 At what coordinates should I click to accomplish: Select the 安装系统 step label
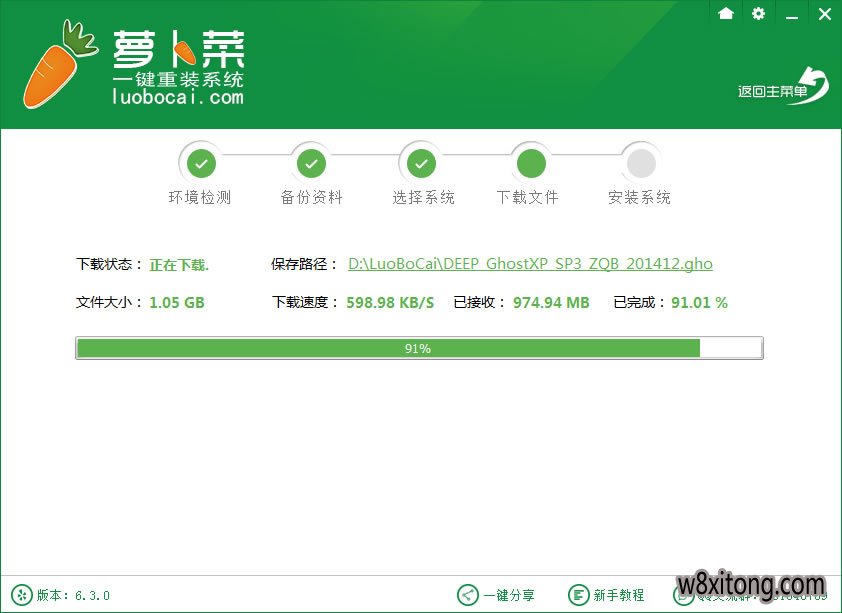(x=638, y=197)
